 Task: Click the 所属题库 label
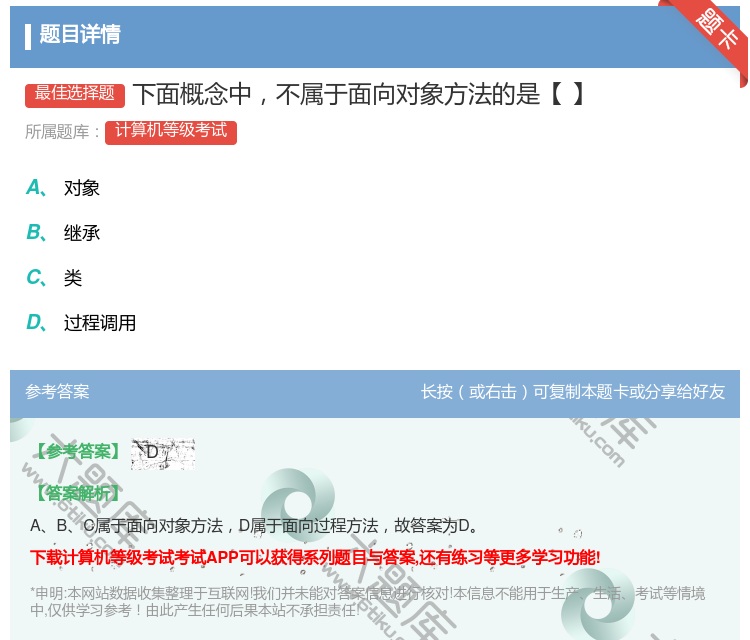(63, 132)
